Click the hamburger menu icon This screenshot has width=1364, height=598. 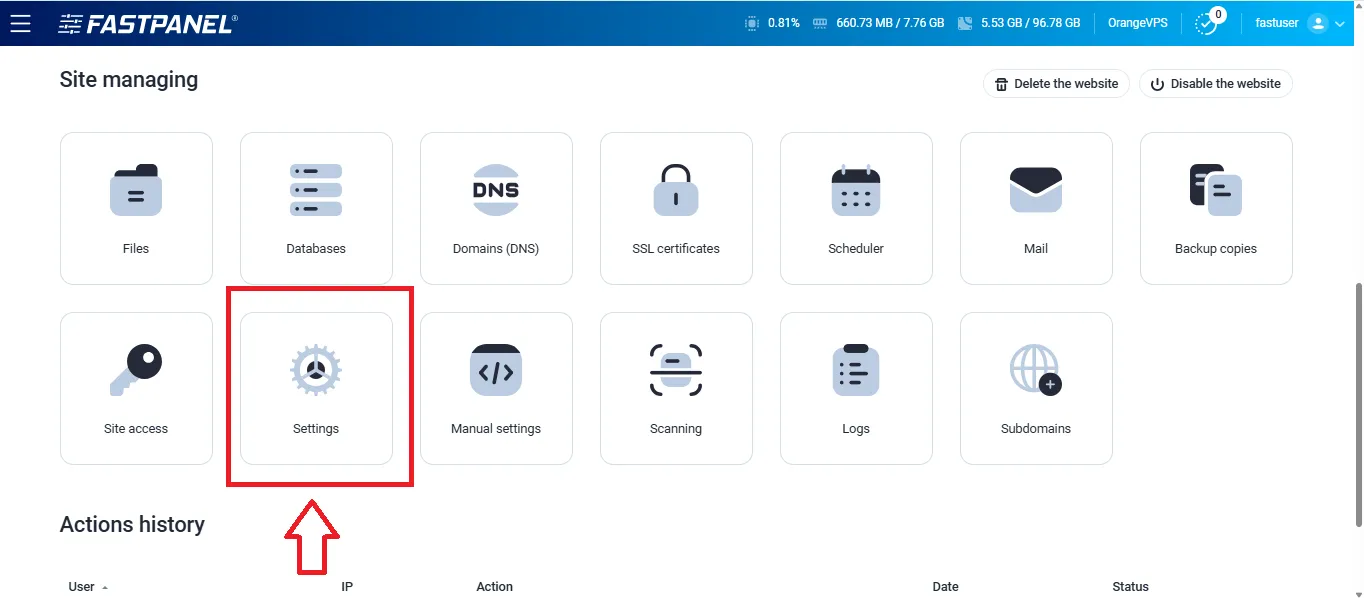20,23
